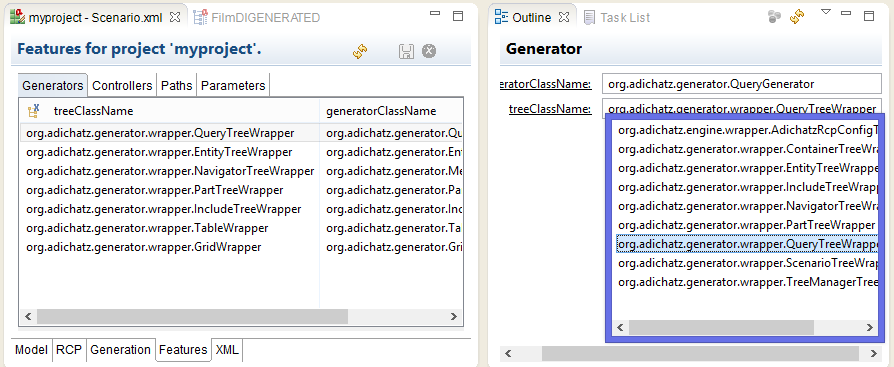The image size is (894, 367).
Task: Select the NavigatorTreeWrapper row in the generators table
Action: tap(241, 171)
